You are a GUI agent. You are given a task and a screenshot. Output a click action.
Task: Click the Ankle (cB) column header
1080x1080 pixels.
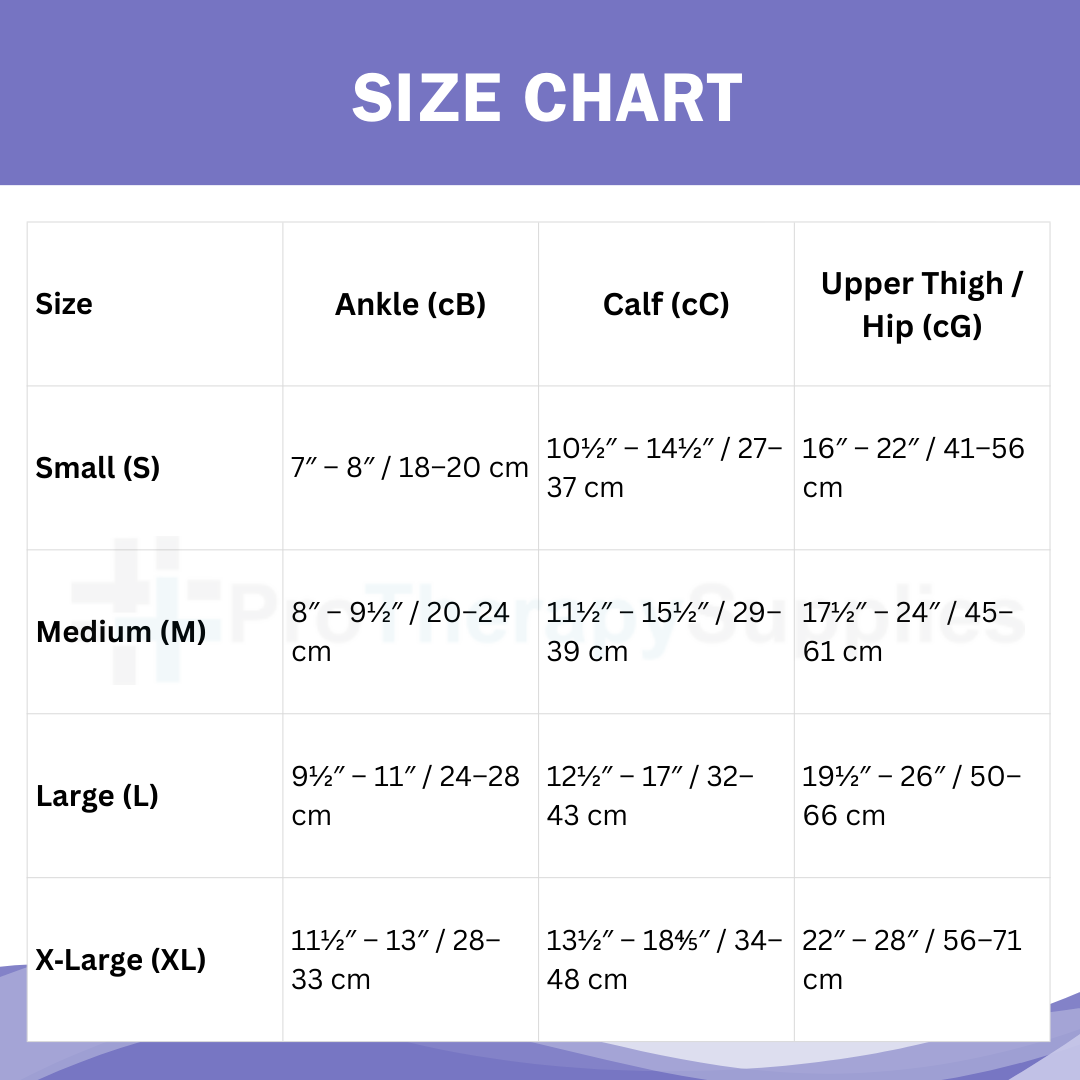410,304
